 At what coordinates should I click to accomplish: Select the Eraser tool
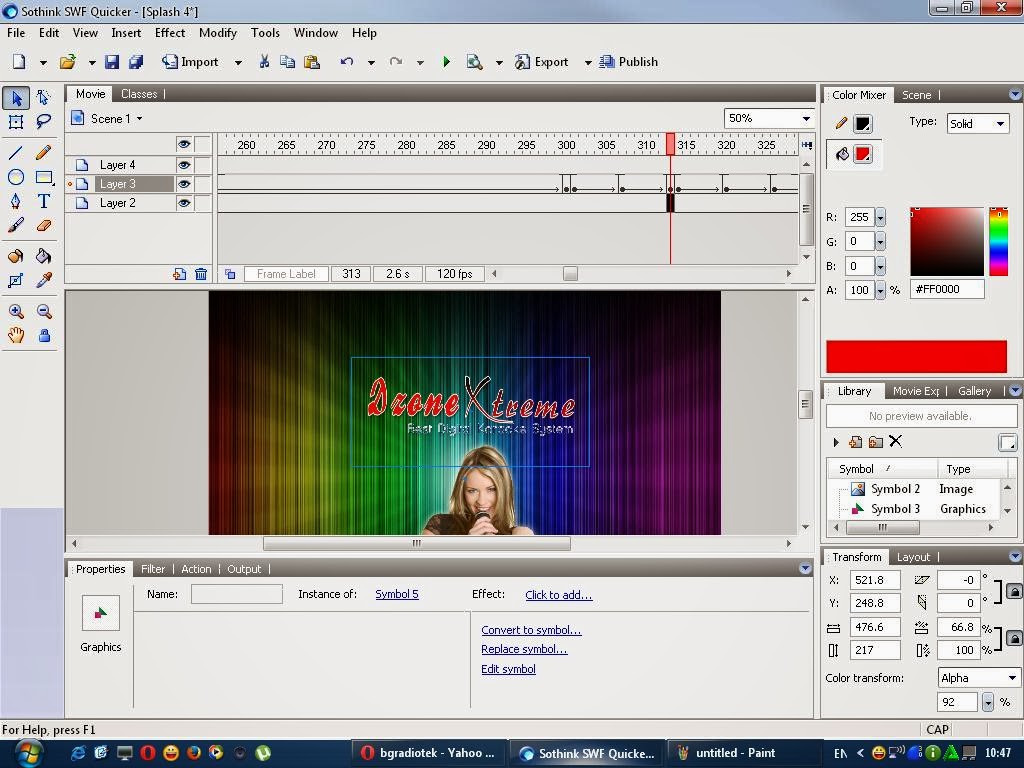click(44, 226)
